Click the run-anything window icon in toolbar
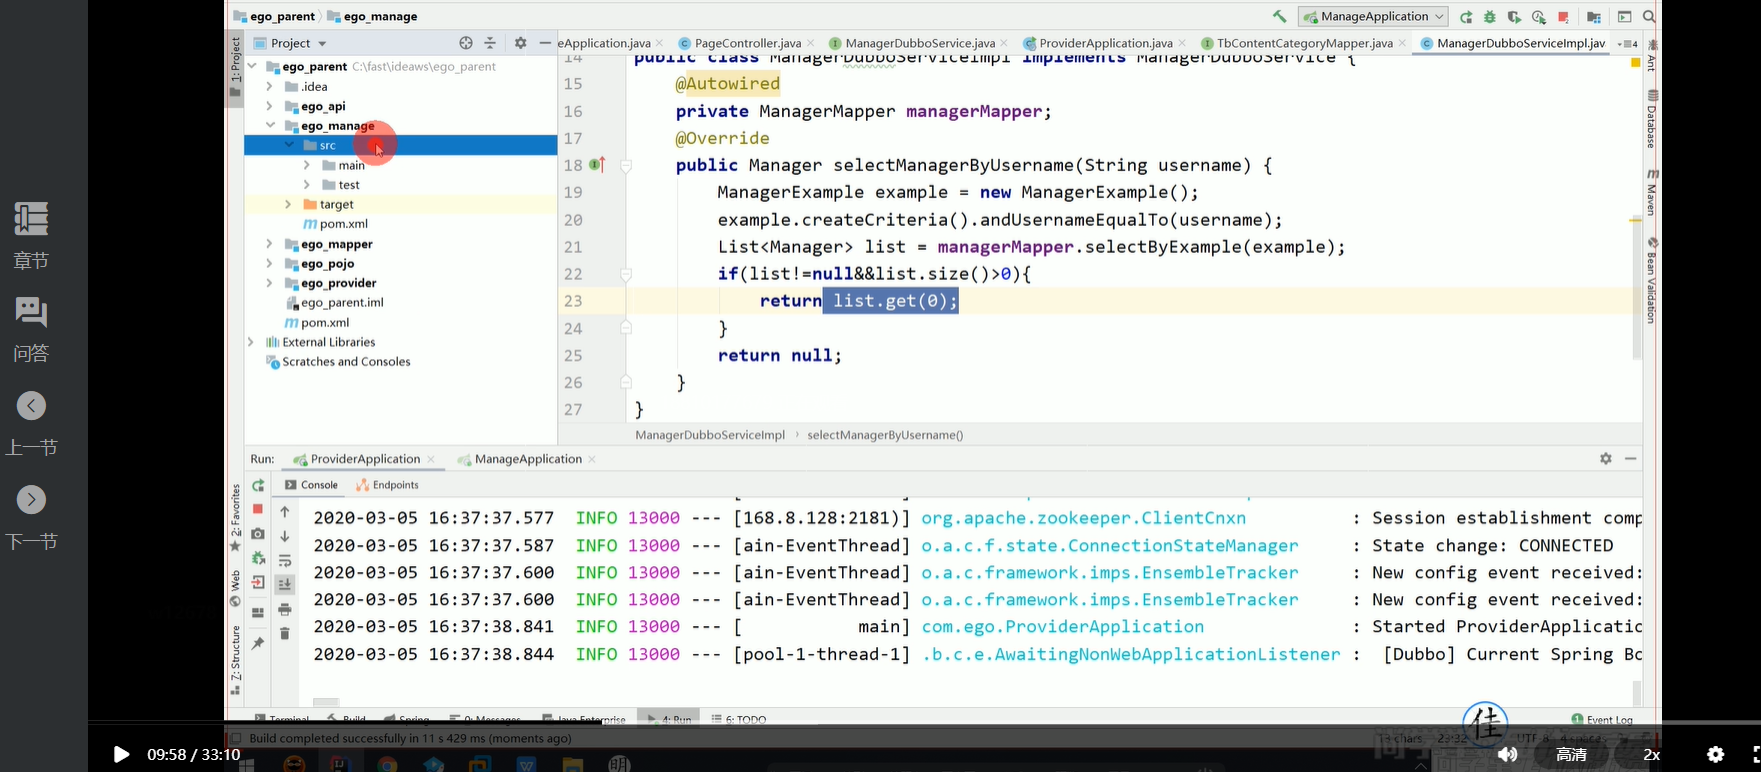This screenshot has height=772, width=1761. [1625, 17]
